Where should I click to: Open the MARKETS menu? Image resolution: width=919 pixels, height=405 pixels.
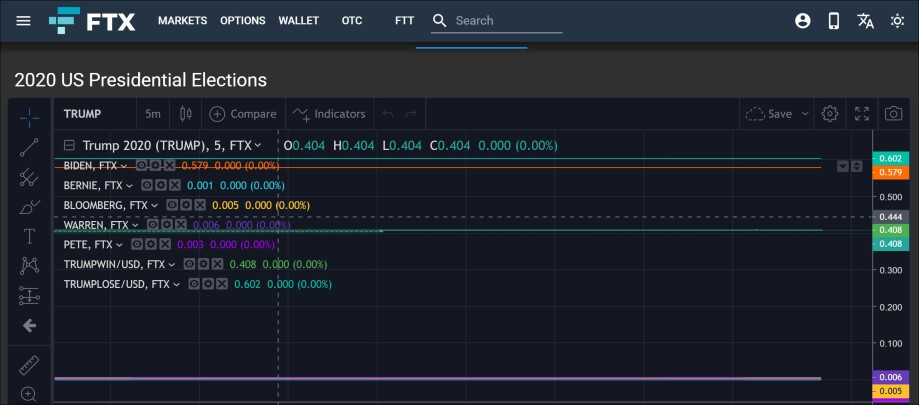tap(182, 21)
